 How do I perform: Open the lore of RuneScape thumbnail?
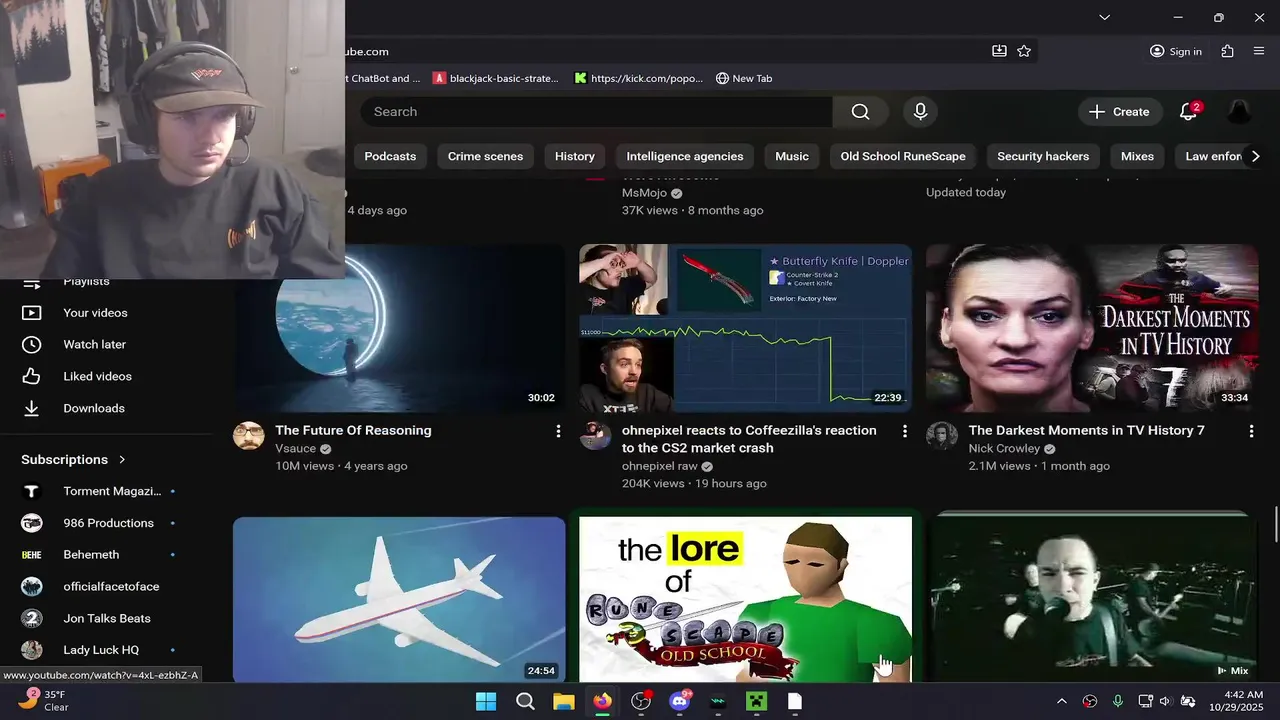click(x=745, y=599)
